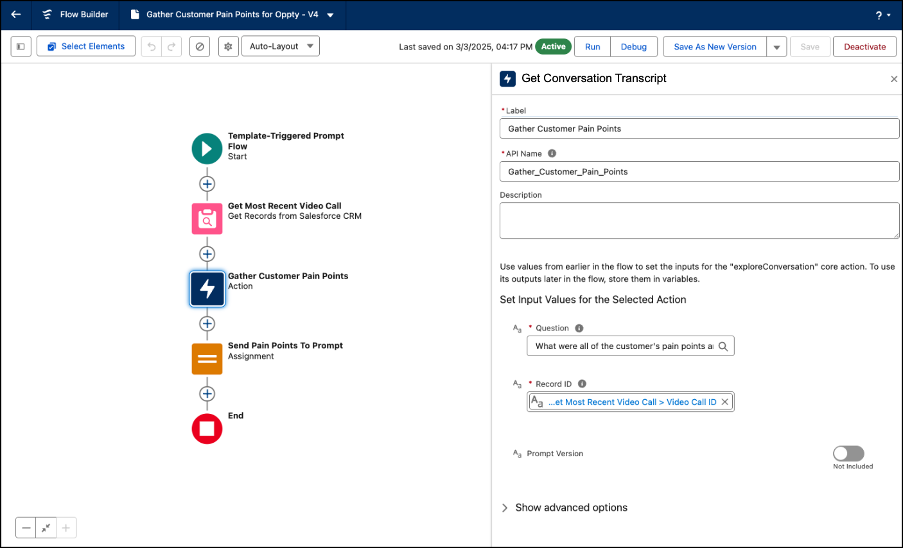Viewport: 904px width, 548px height.
Task: Click the API Name input field
Action: click(699, 172)
